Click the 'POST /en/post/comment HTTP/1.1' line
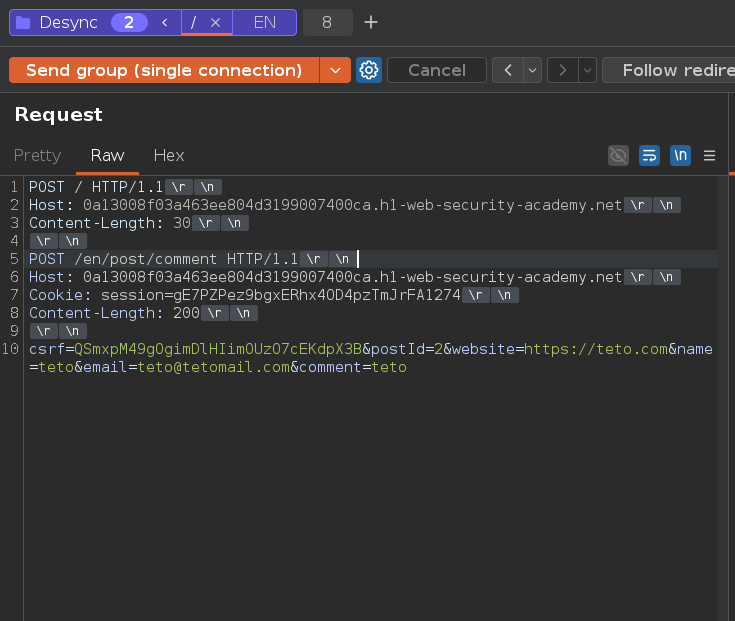 (x=163, y=259)
